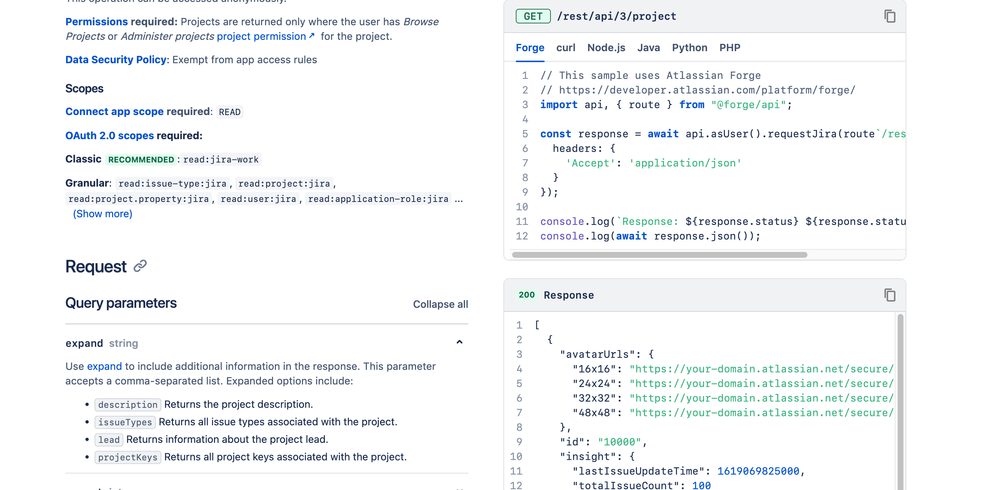Screen dimensions: 998x490
Task: Follow the expand link in parameter description
Action: point(104,367)
